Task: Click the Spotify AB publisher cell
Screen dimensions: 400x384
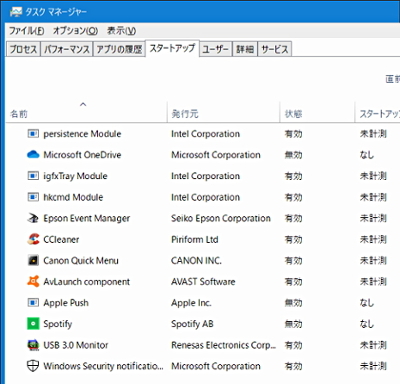Action: [192, 324]
